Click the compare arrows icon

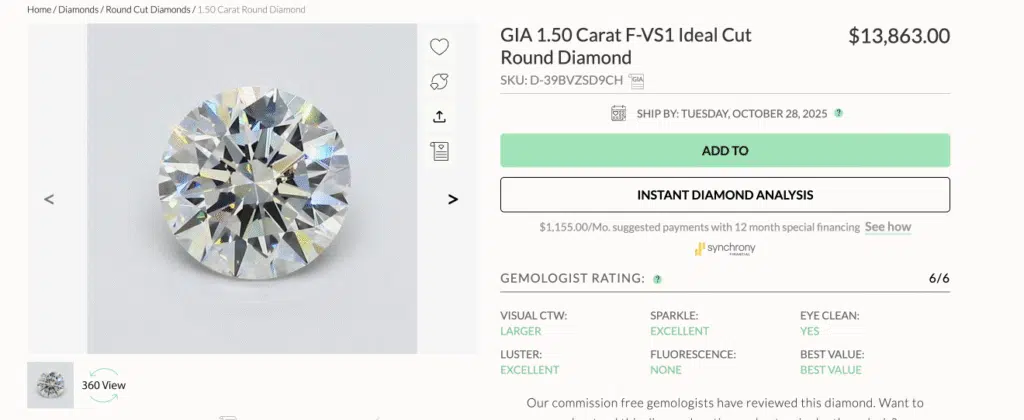click(439, 82)
